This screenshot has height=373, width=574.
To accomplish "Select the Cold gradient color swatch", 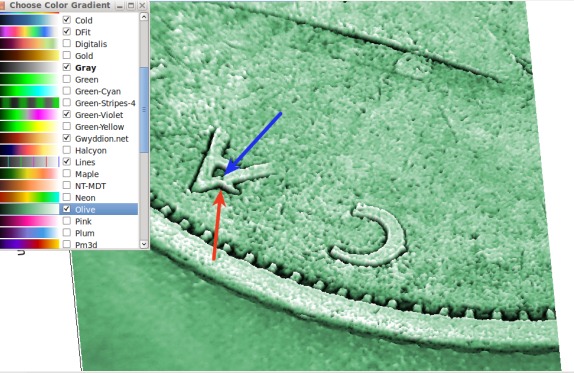I will pyautogui.click(x=29, y=20).
